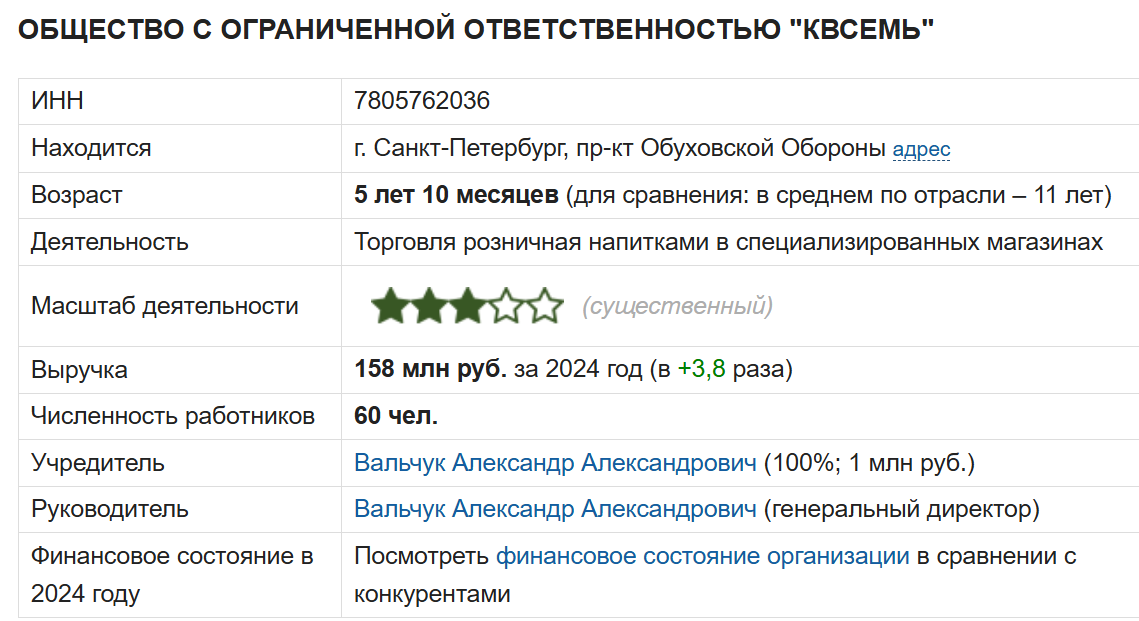Click the "Финансовое состояние в 2024 году" row label
This screenshot has height=621, width=1139.
coord(172,575)
